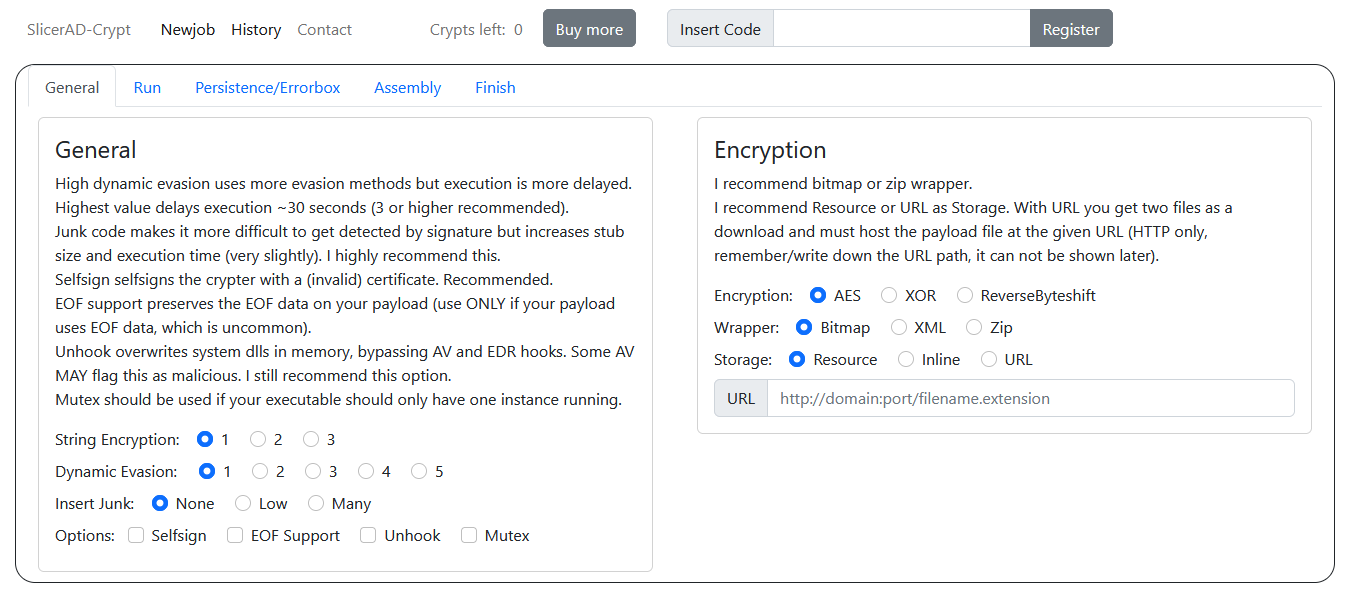Focus the Insert Code text field
The width and height of the screenshot is (1345, 590).
902,29
